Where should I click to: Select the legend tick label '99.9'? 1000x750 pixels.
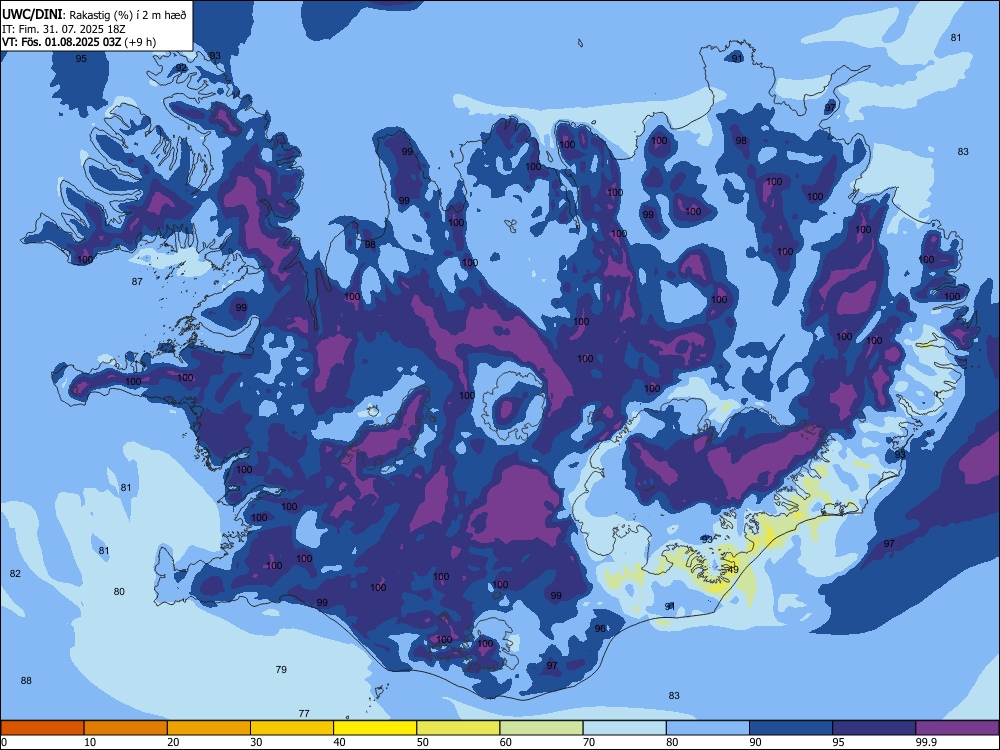click(x=925, y=742)
